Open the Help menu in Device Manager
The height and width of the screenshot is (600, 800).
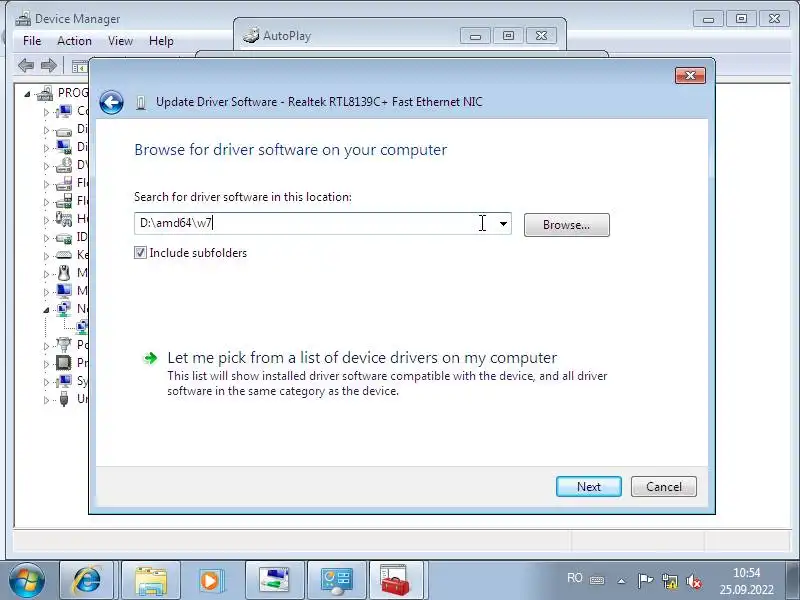161,41
